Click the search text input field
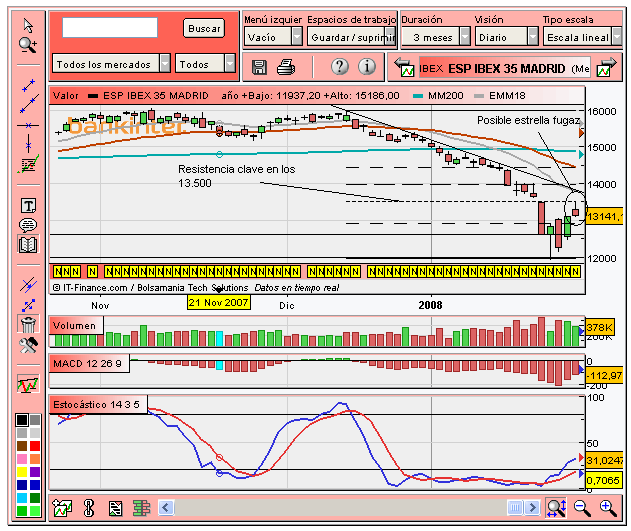This screenshot has height=531, width=631. (x=110, y=27)
